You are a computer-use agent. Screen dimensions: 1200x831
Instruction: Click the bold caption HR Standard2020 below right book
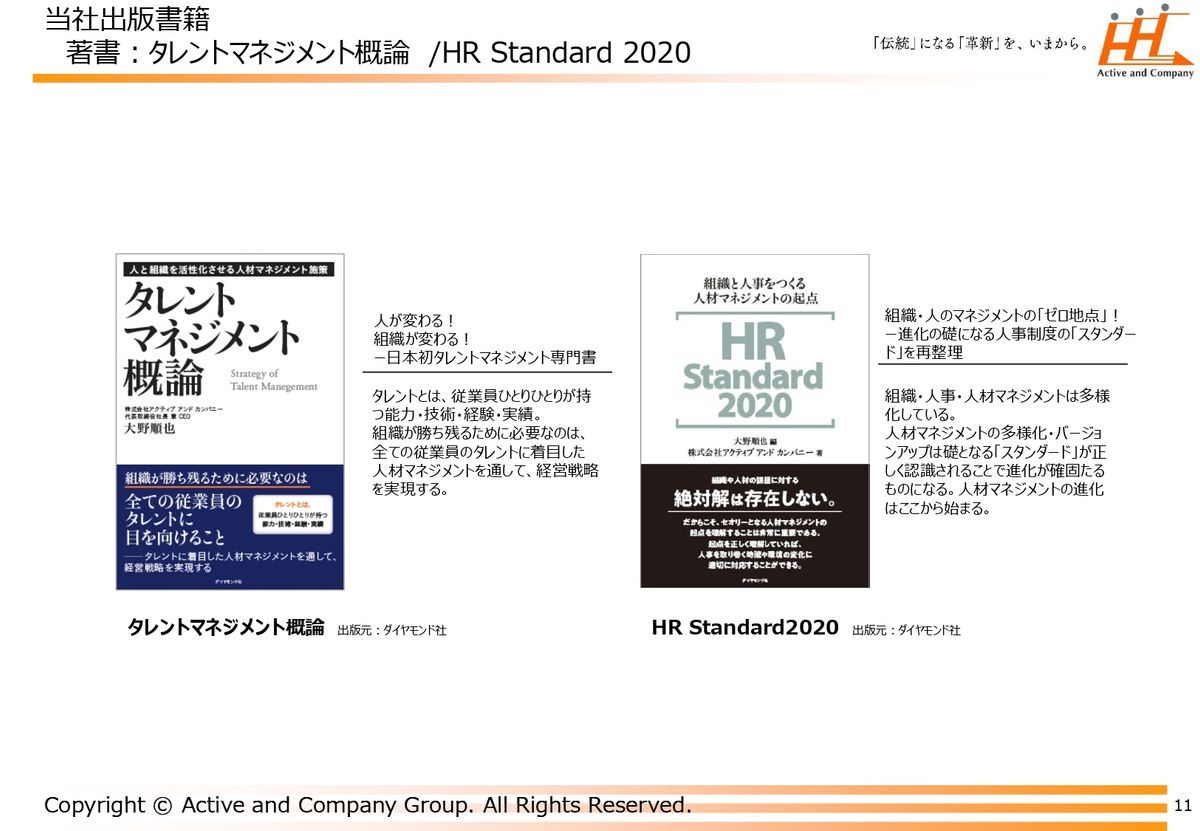tap(744, 628)
